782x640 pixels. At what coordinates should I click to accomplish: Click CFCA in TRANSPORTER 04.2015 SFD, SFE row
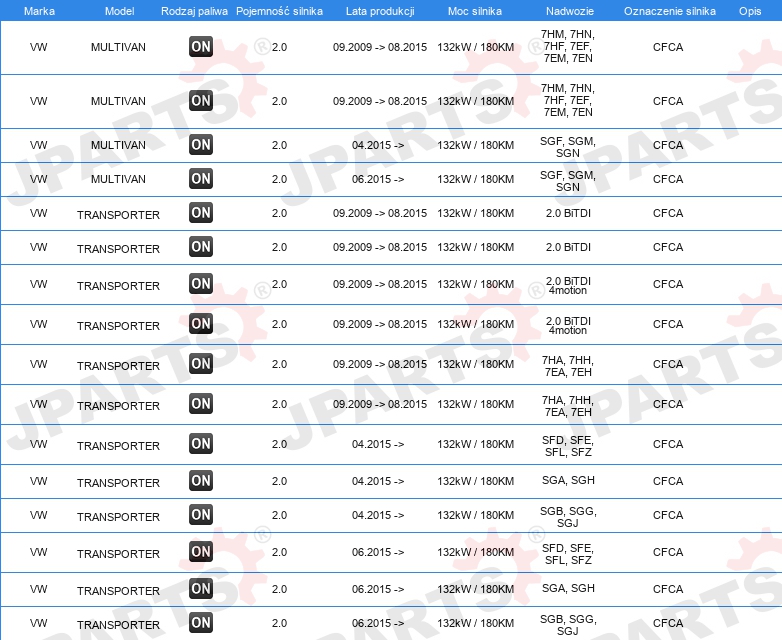click(668, 444)
